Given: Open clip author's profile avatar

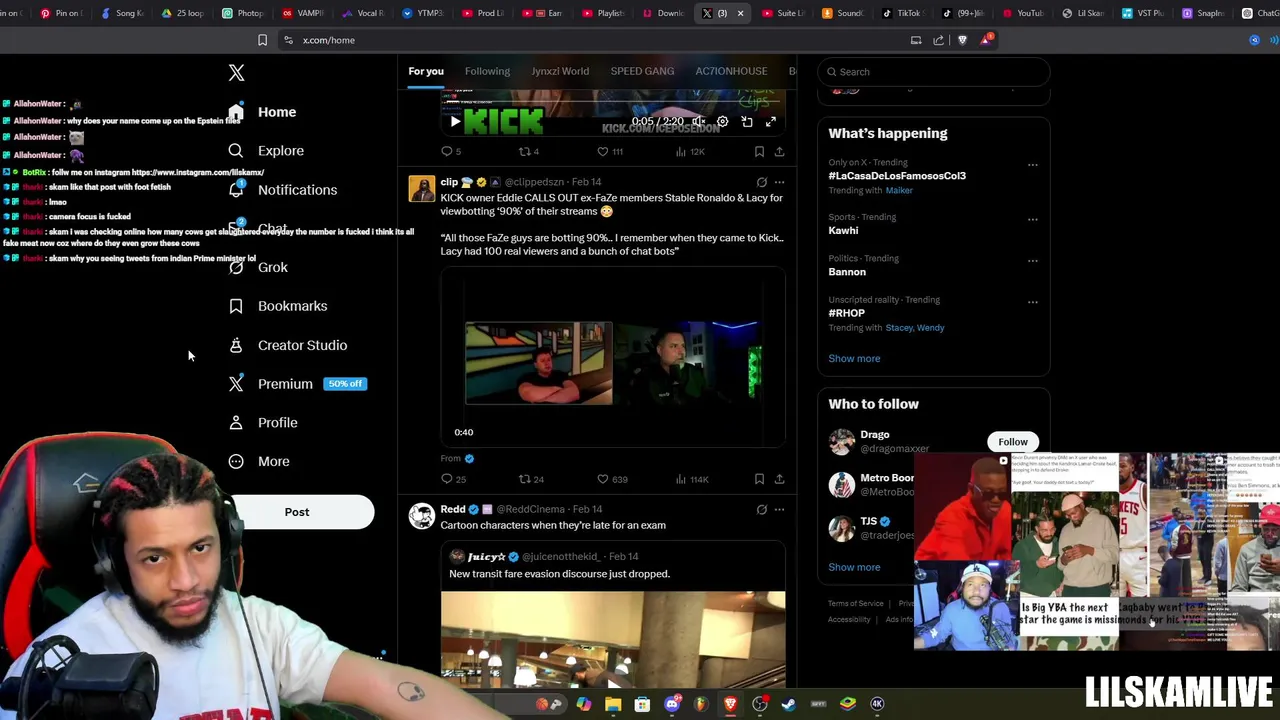Looking at the screenshot, I should click(x=422, y=189).
